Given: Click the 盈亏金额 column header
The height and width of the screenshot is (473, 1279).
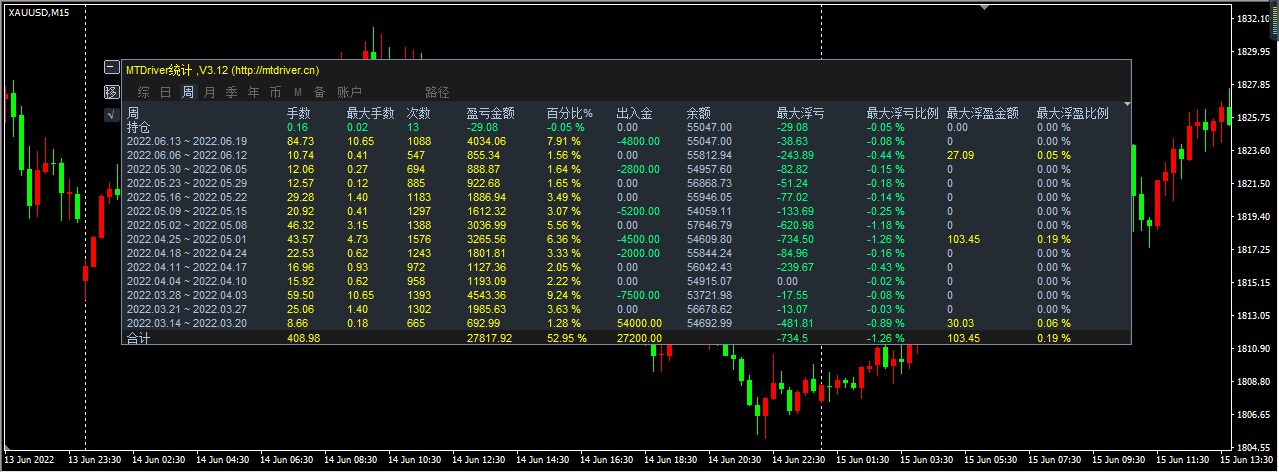Looking at the screenshot, I should point(491,114).
